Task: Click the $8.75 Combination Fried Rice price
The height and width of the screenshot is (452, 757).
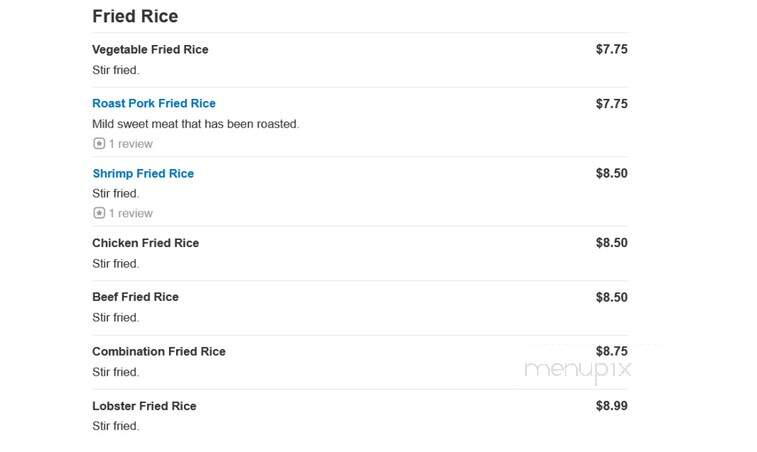Action: (x=612, y=351)
